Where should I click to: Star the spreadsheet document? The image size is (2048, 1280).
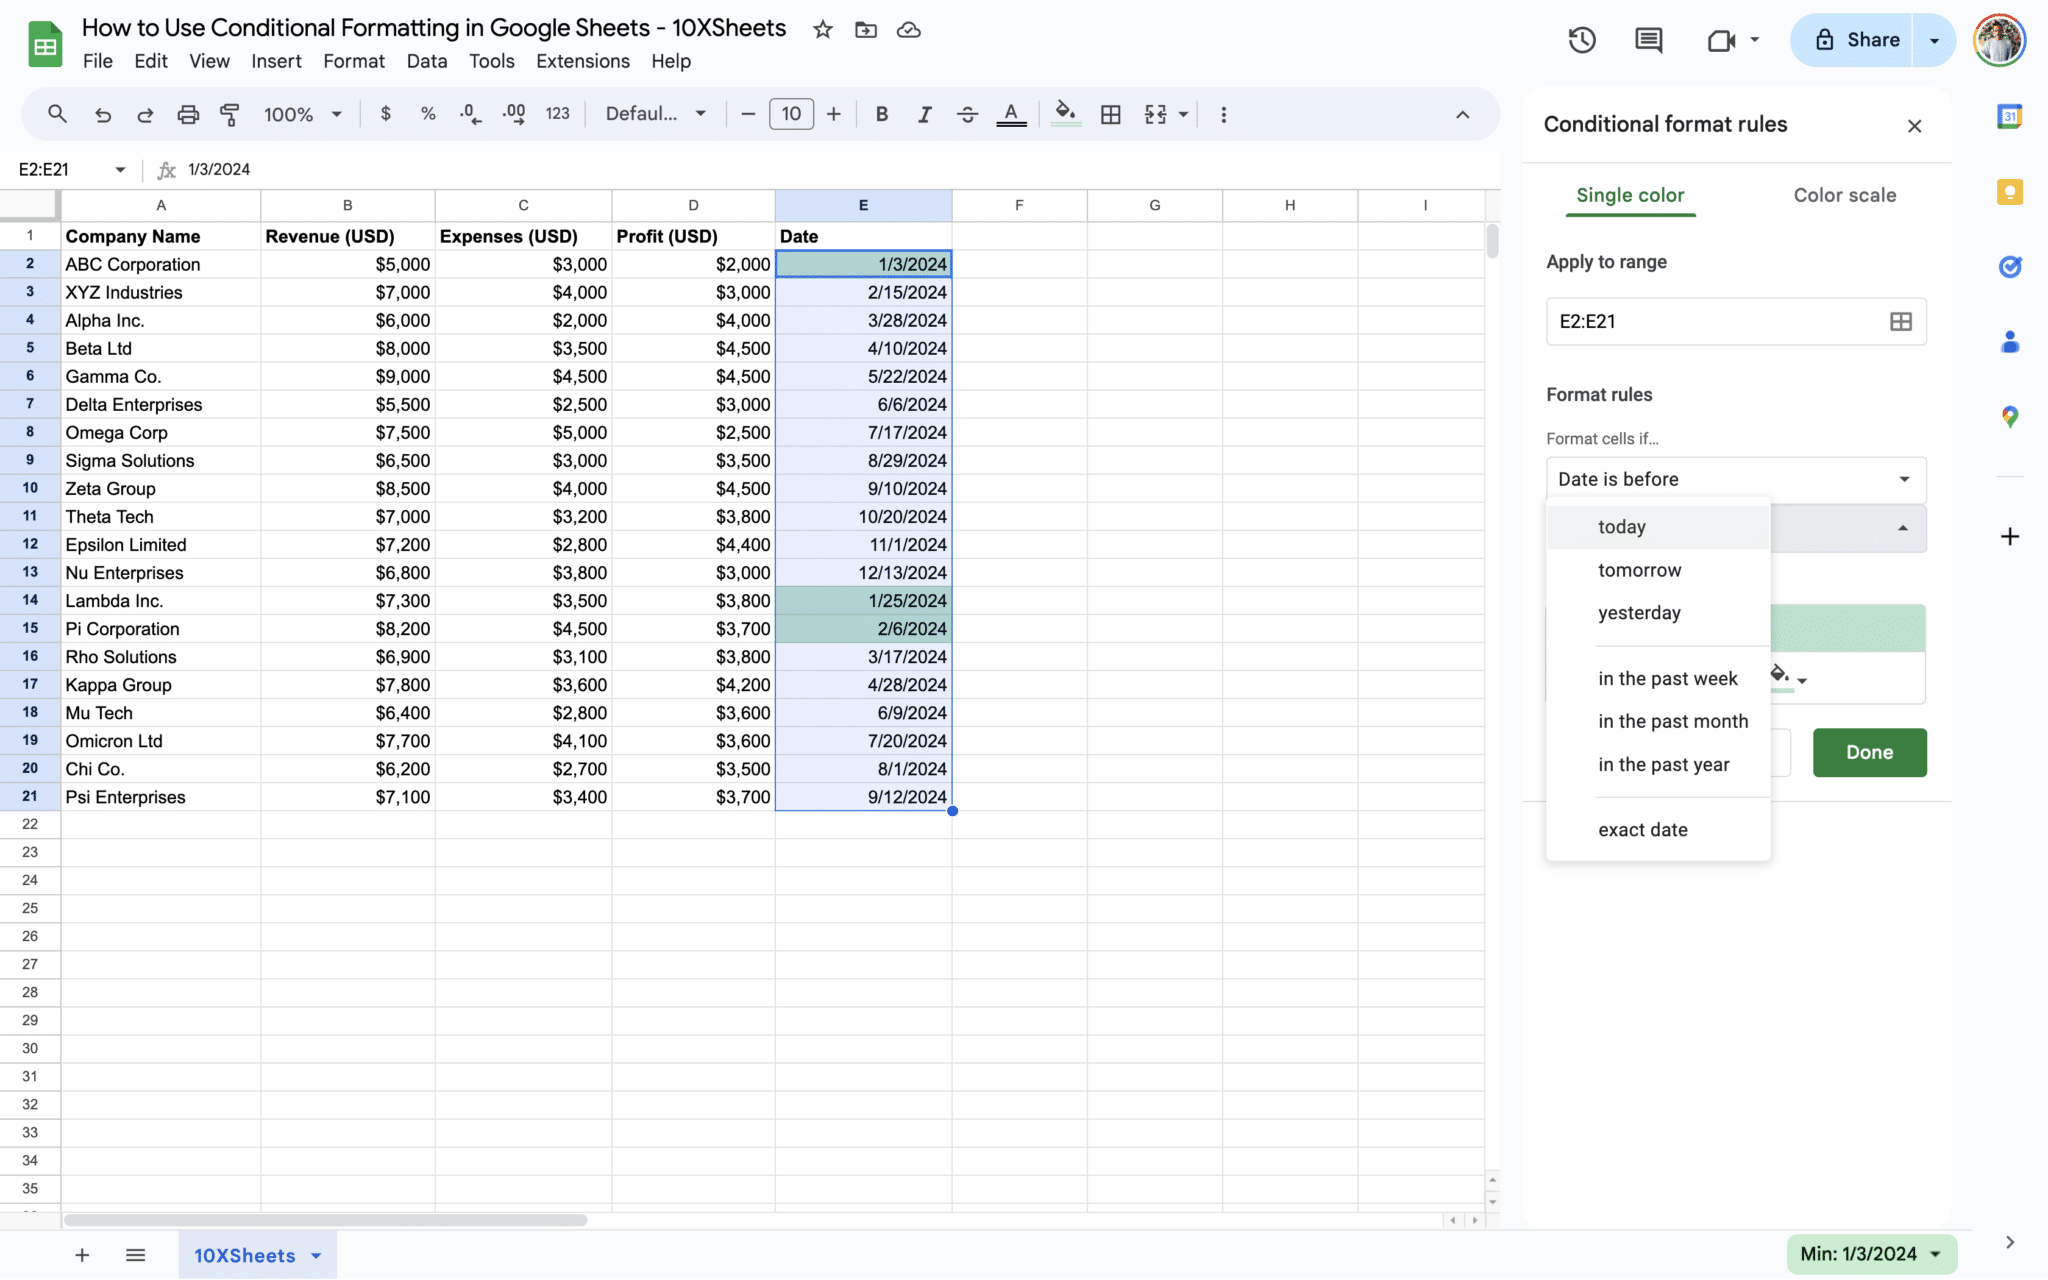[x=822, y=29]
